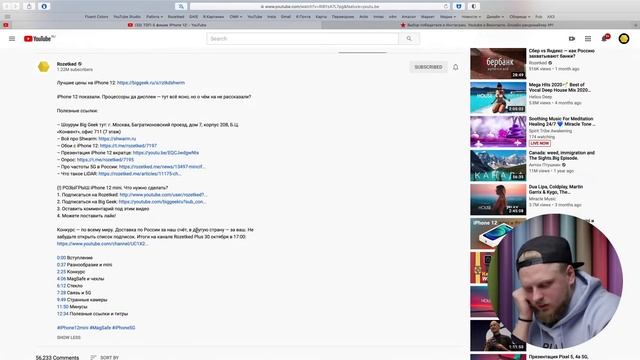Jump to timestamp 11:50 Минусы

[x=62, y=307]
